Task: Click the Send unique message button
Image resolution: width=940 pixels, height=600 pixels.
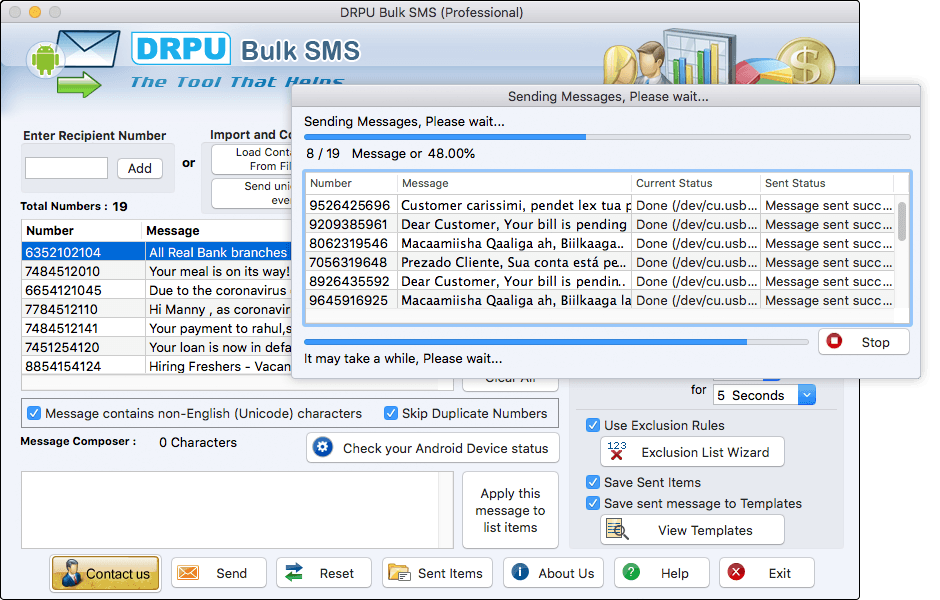Action: [252, 193]
